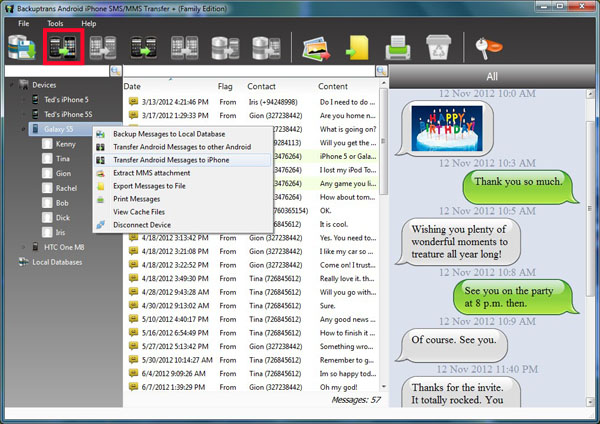Click the contact icon next to Kenny
The height and width of the screenshot is (424, 600).
47,144
